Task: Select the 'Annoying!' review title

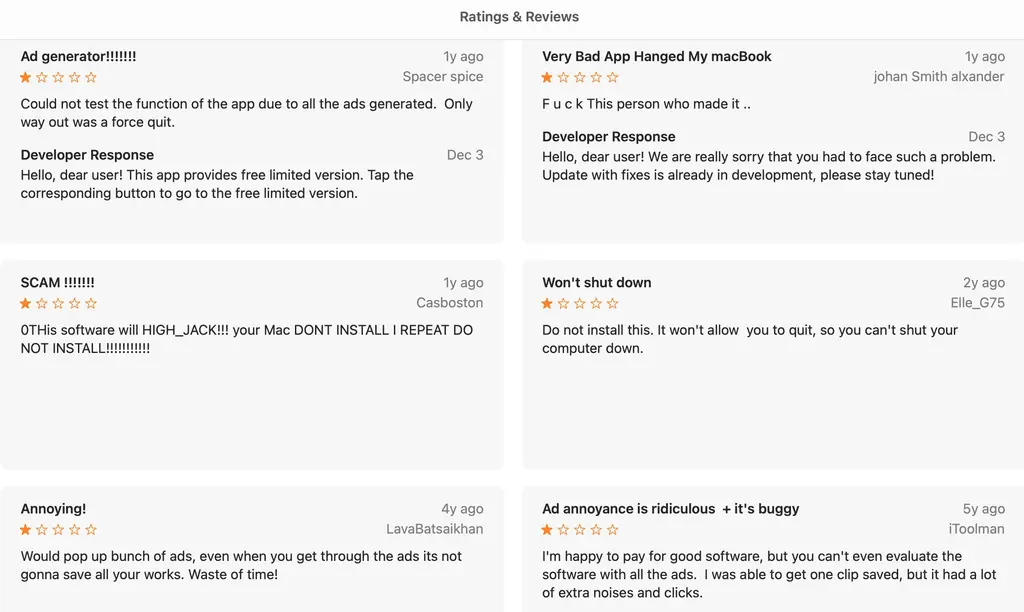Action: click(53, 508)
